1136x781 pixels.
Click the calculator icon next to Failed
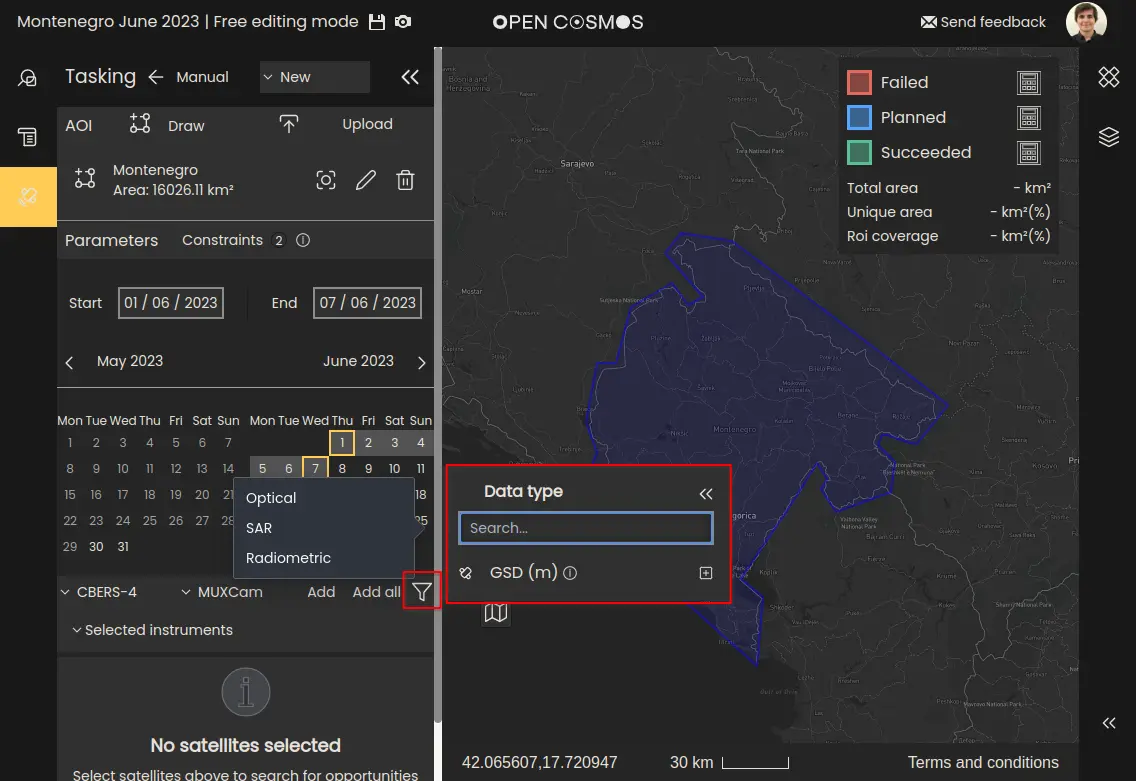(x=1028, y=83)
